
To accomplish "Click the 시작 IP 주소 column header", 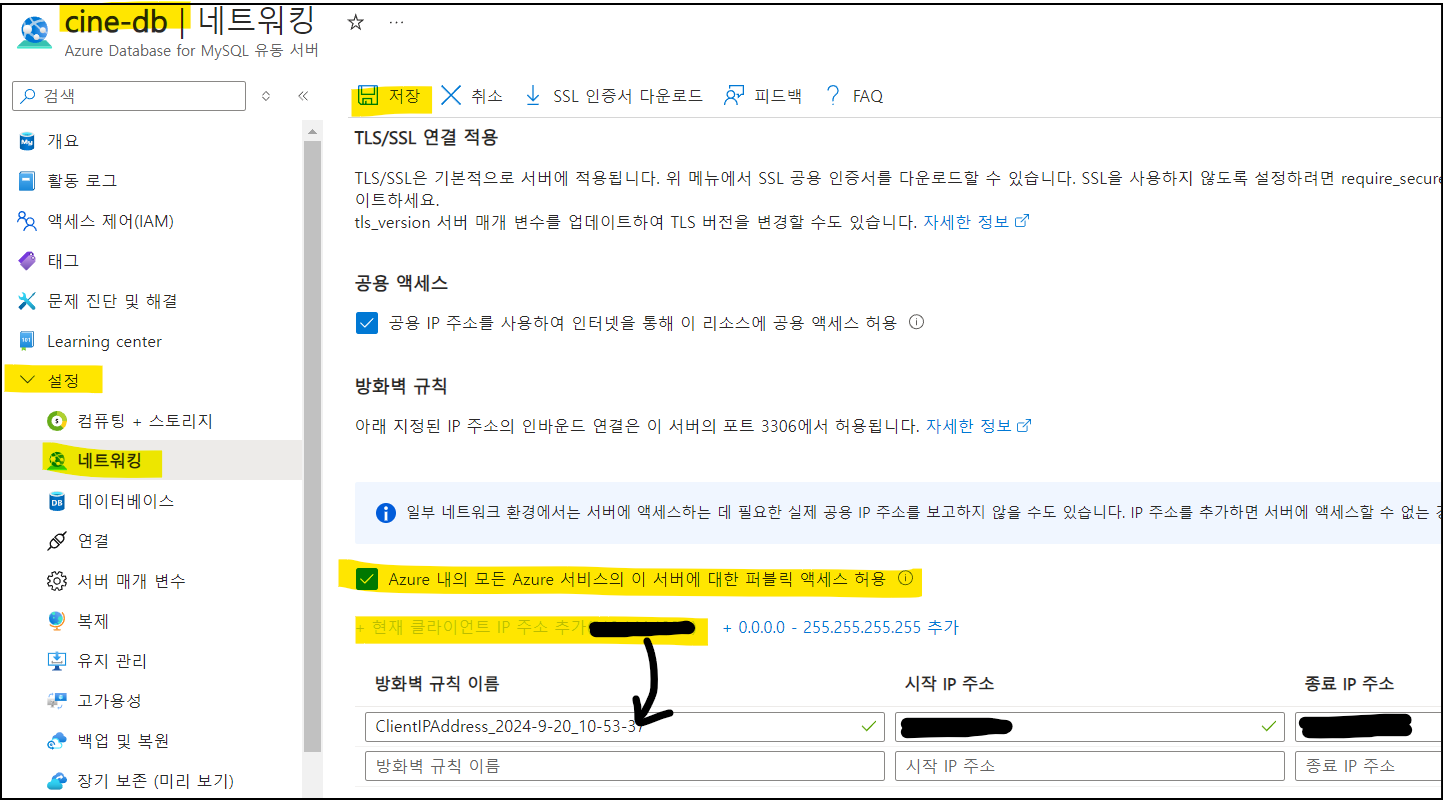I will pyautogui.click(x=949, y=684).
